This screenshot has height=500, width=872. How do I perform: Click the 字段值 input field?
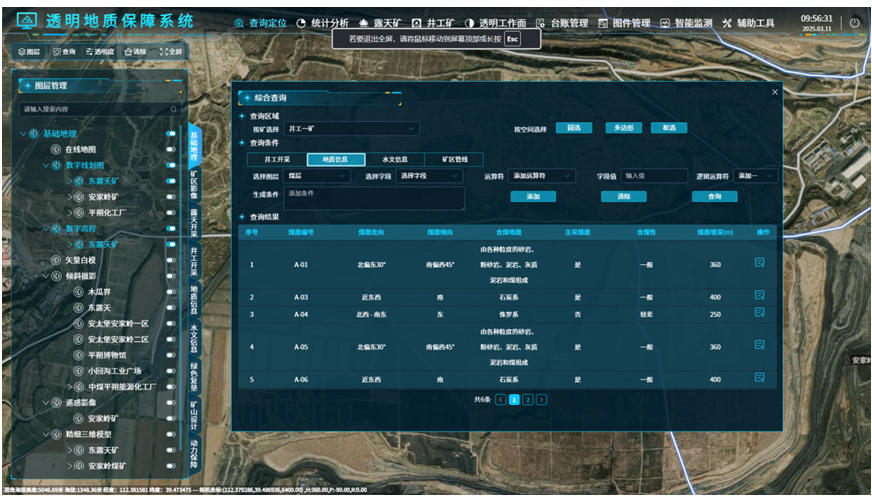click(x=654, y=176)
